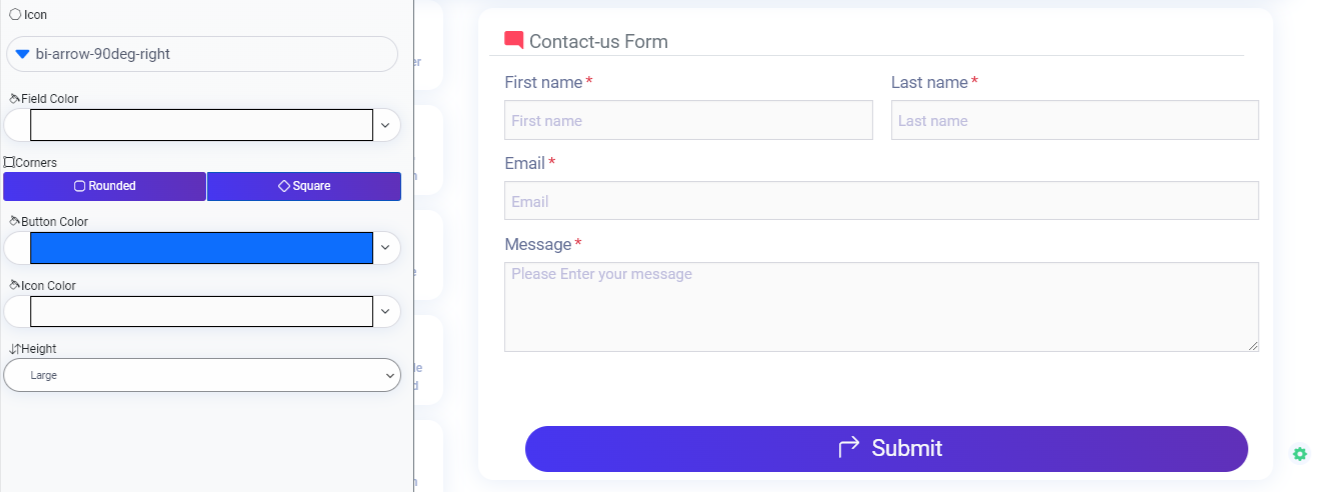Open the bi-arrow-90deg-right icon dropdown
Image resolution: width=1320 pixels, height=492 pixels.
coord(202,54)
